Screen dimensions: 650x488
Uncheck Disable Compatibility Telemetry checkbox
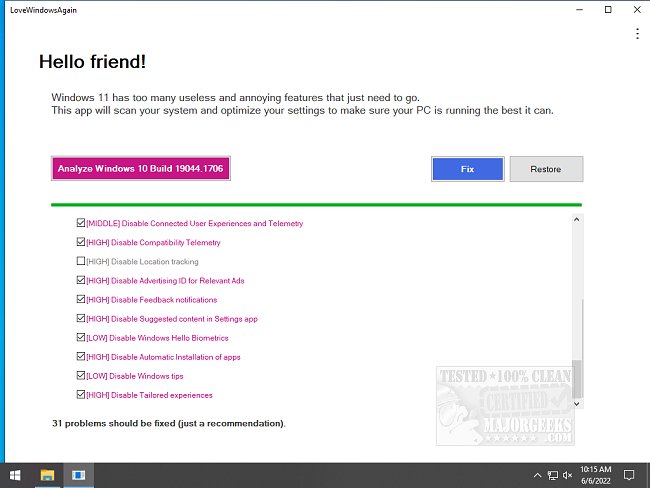81,242
